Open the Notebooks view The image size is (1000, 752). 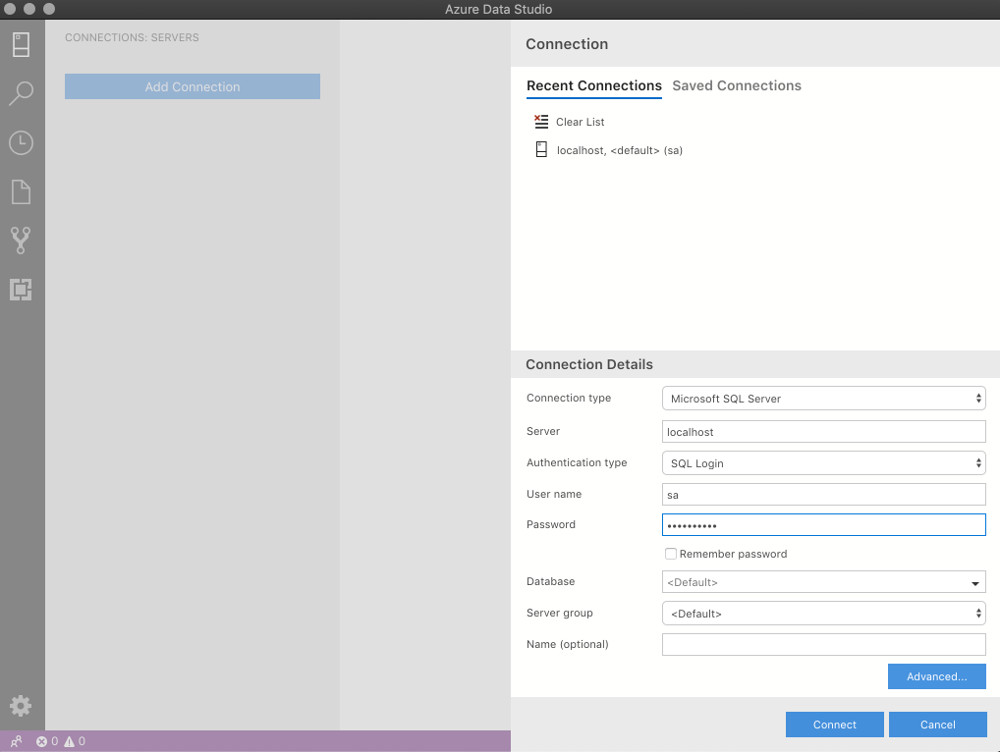click(x=21, y=190)
